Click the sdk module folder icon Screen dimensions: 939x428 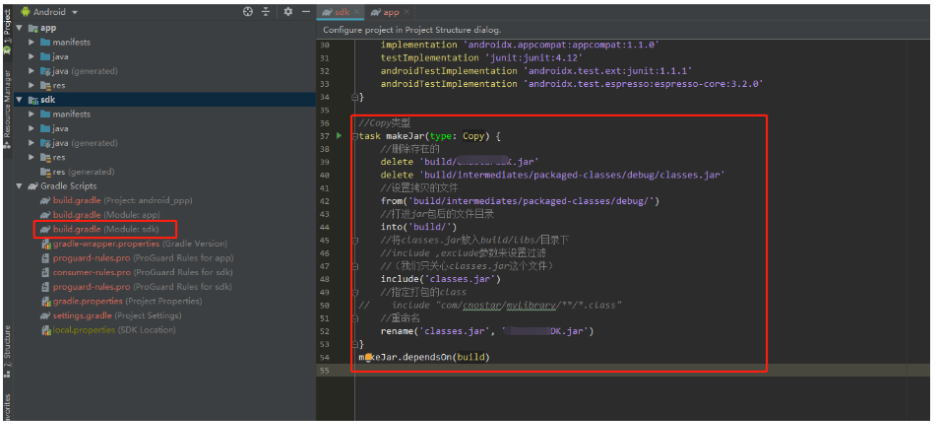(x=33, y=100)
